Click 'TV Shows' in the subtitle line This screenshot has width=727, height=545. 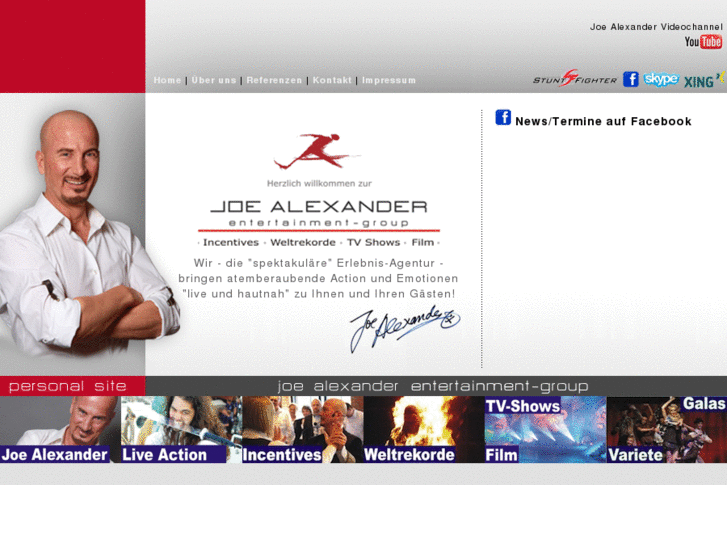pos(373,242)
